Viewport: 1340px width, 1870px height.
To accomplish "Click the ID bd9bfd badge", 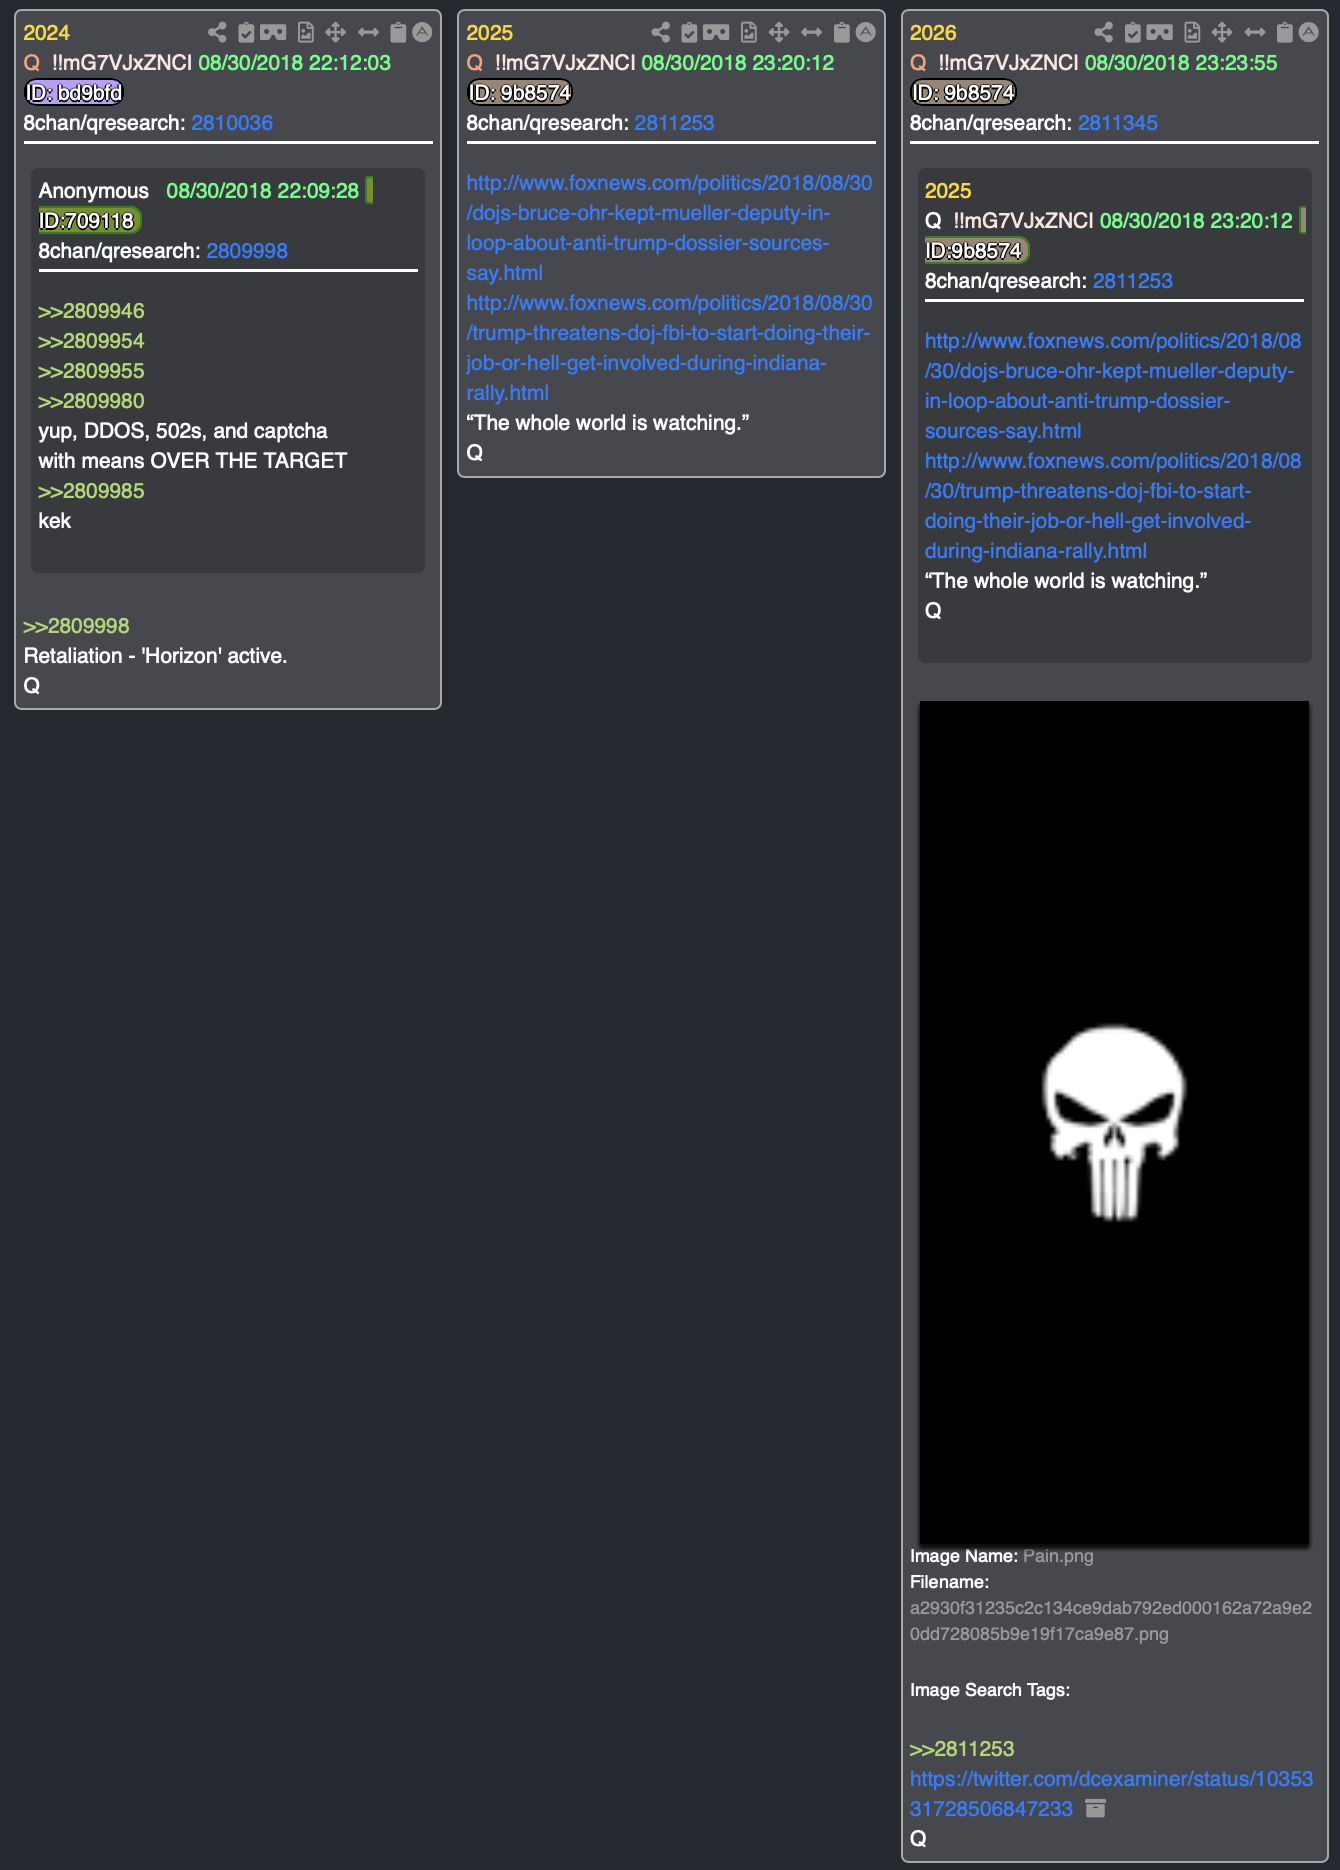I will 74,93.
